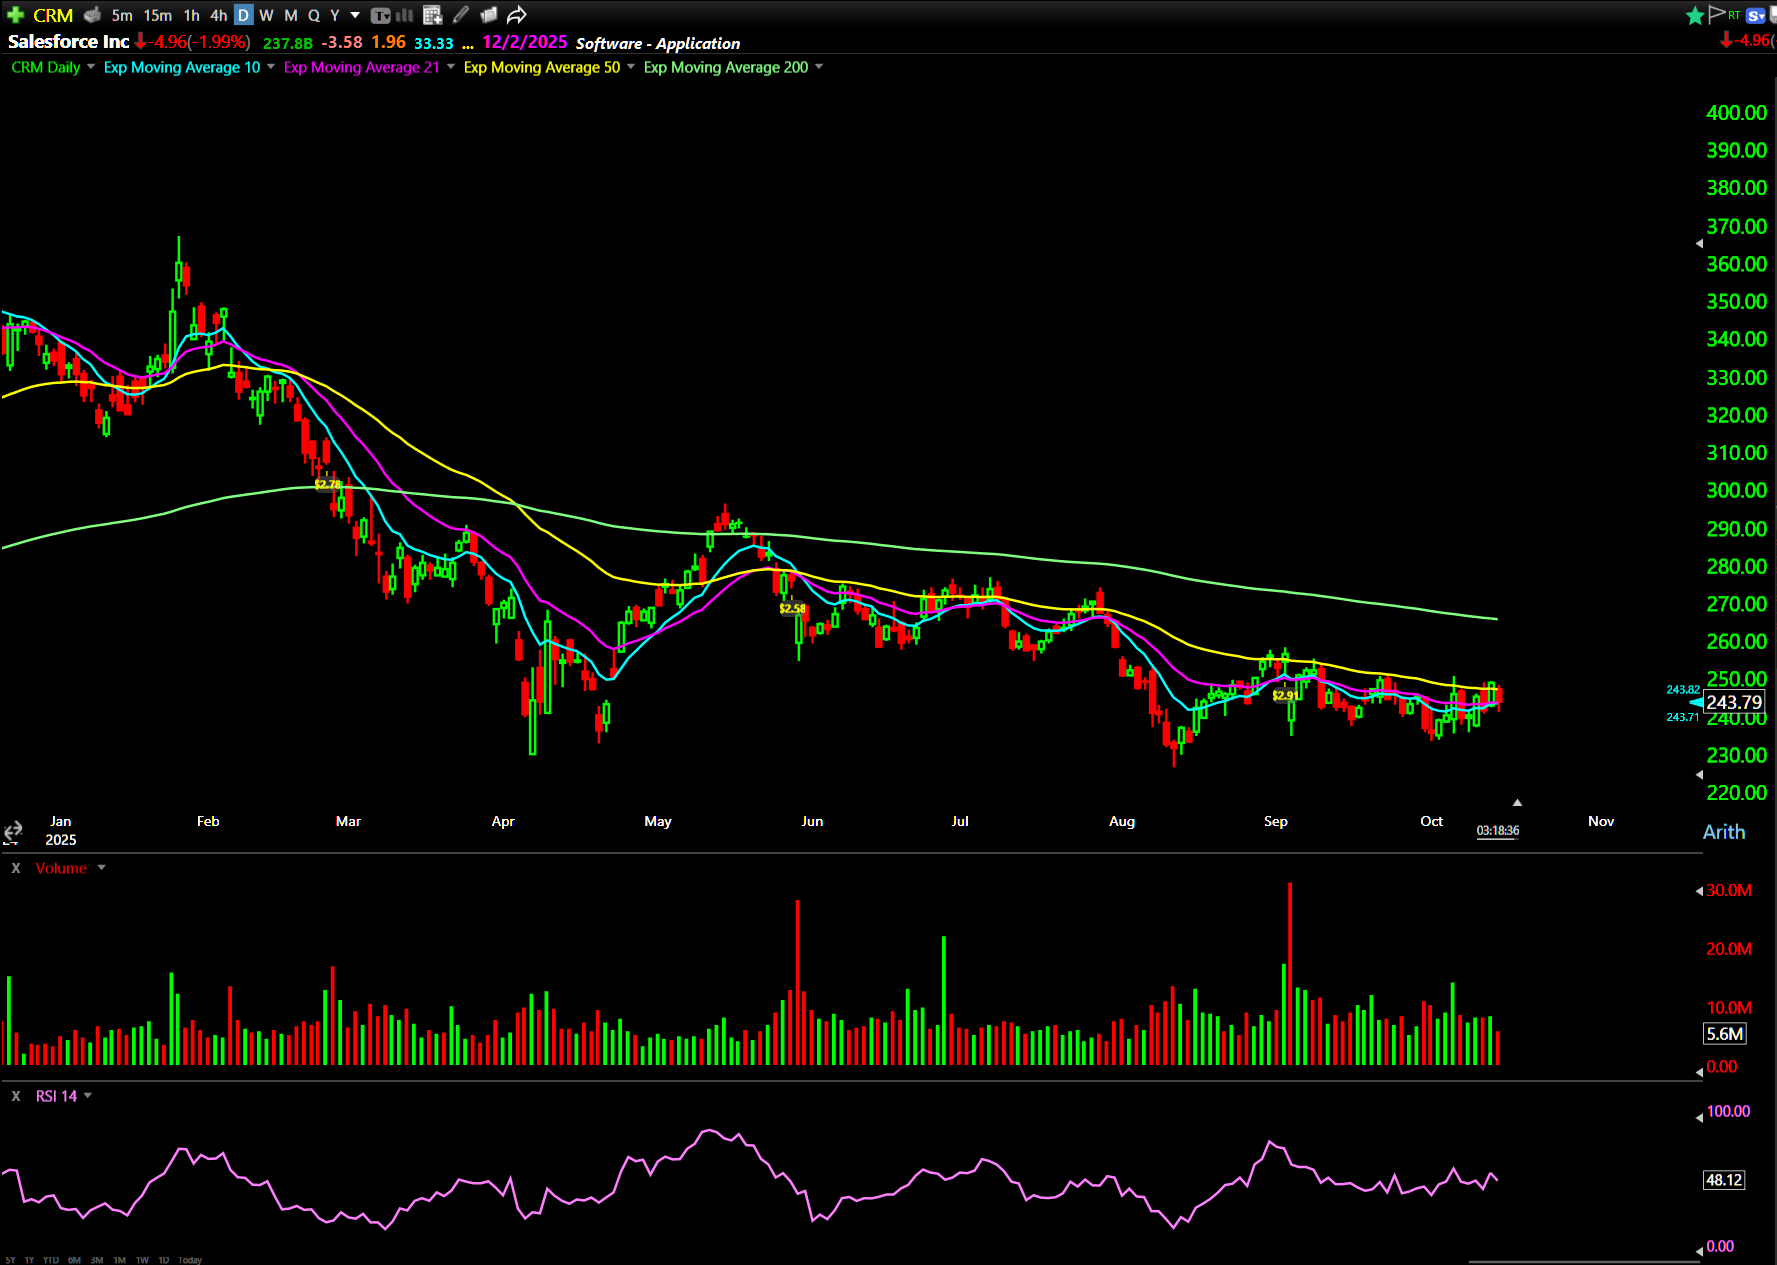Viewport: 1777px width, 1265px height.
Task: Switch to the Weekly (W) timeframe
Action: (x=266, y=15)
